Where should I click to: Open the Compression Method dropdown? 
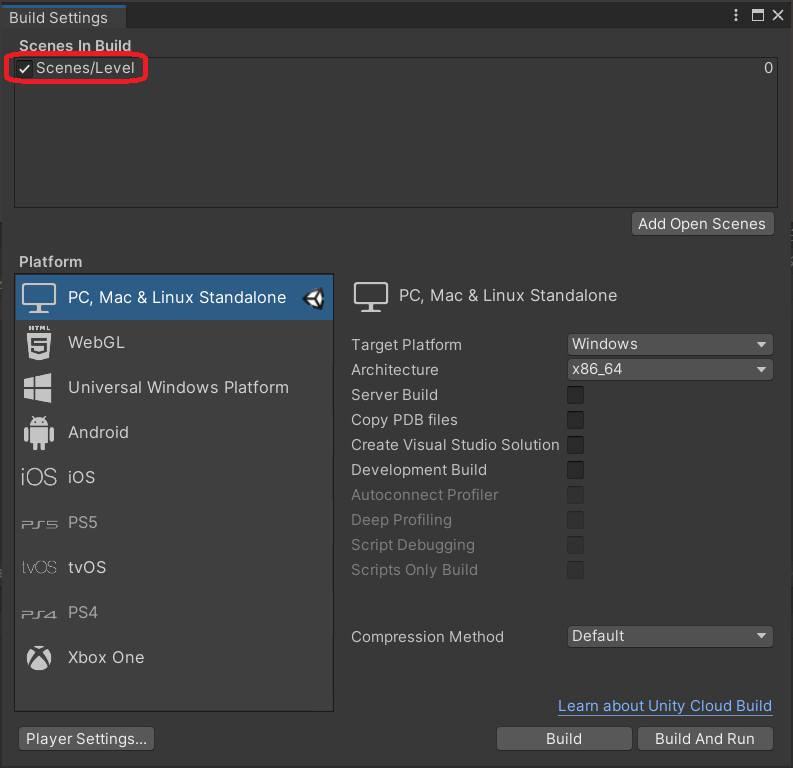coord(670,636)
